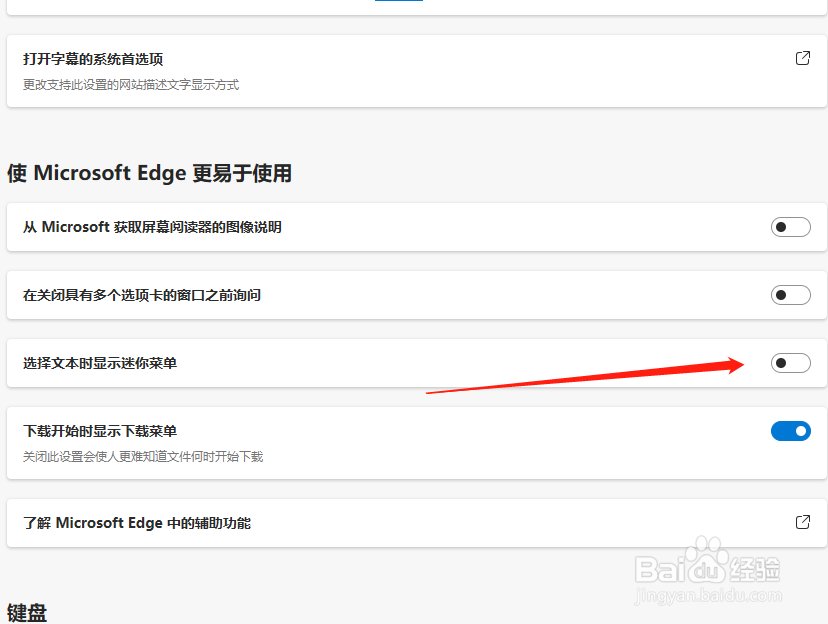Click '关闭此设置会使人更难知道文件何时开始下载' description
The image size is (828, 624).
[143, 457]
